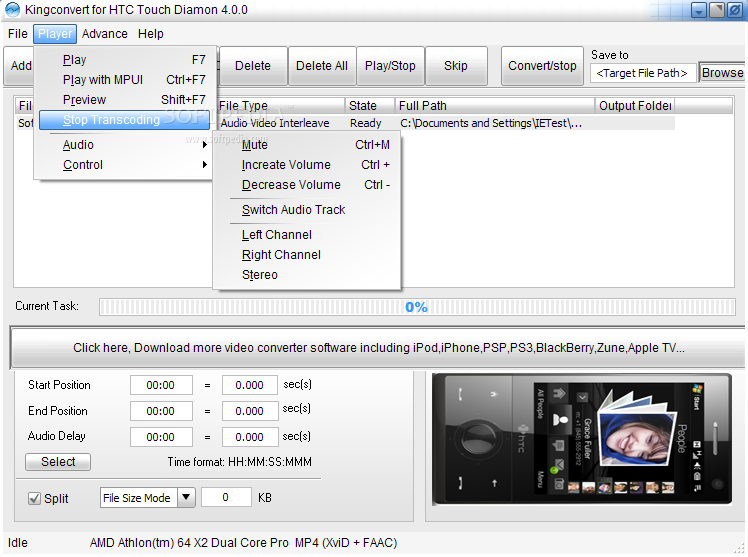Click the Idle status text

coord(18,543)
